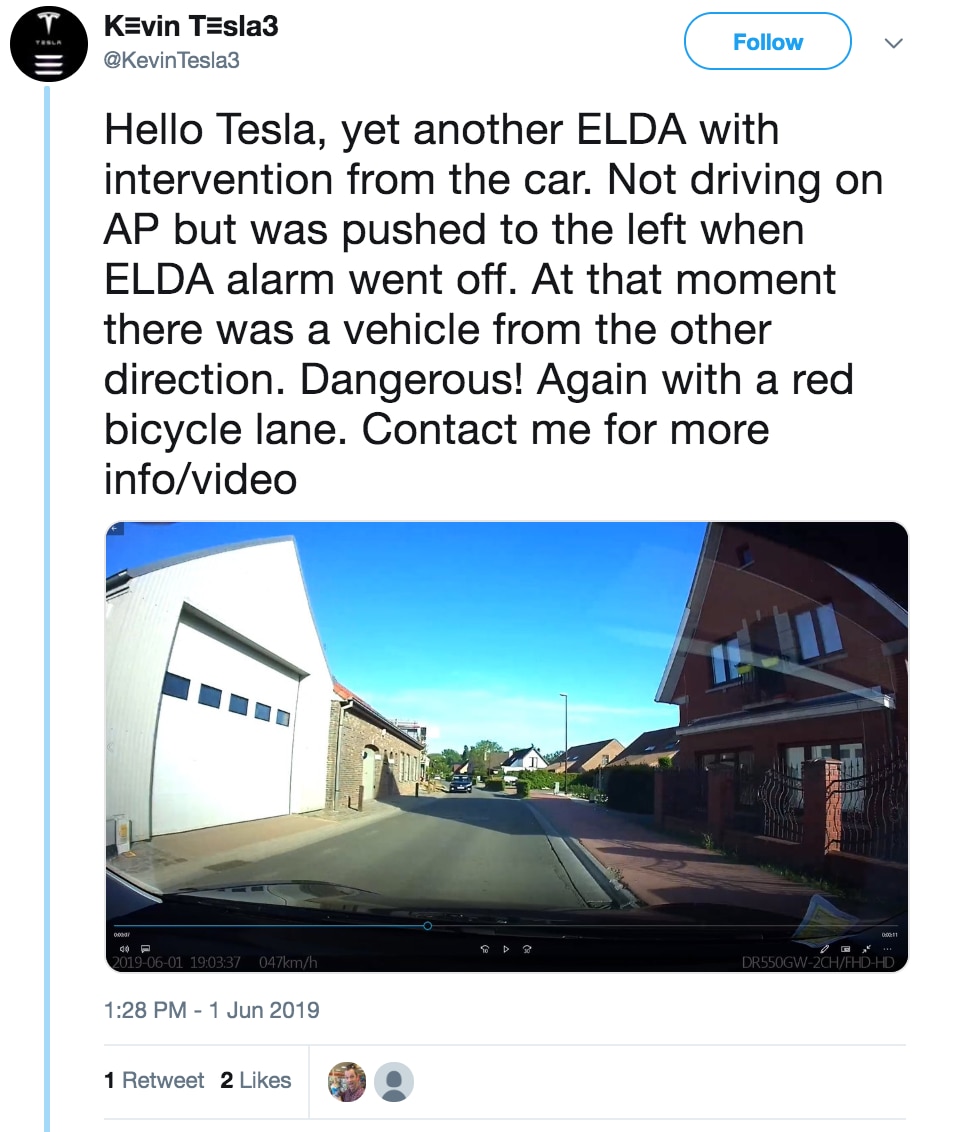Click the pencil edit icon in the player

[x=824, y=949]
